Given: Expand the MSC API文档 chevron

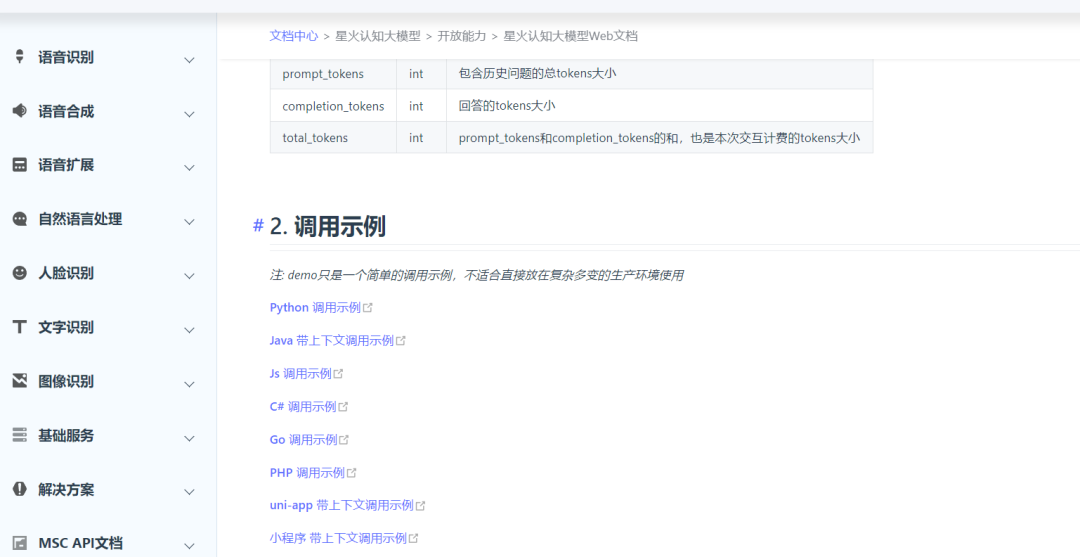Looking at the screenshot, I should (x=189, y=546).
